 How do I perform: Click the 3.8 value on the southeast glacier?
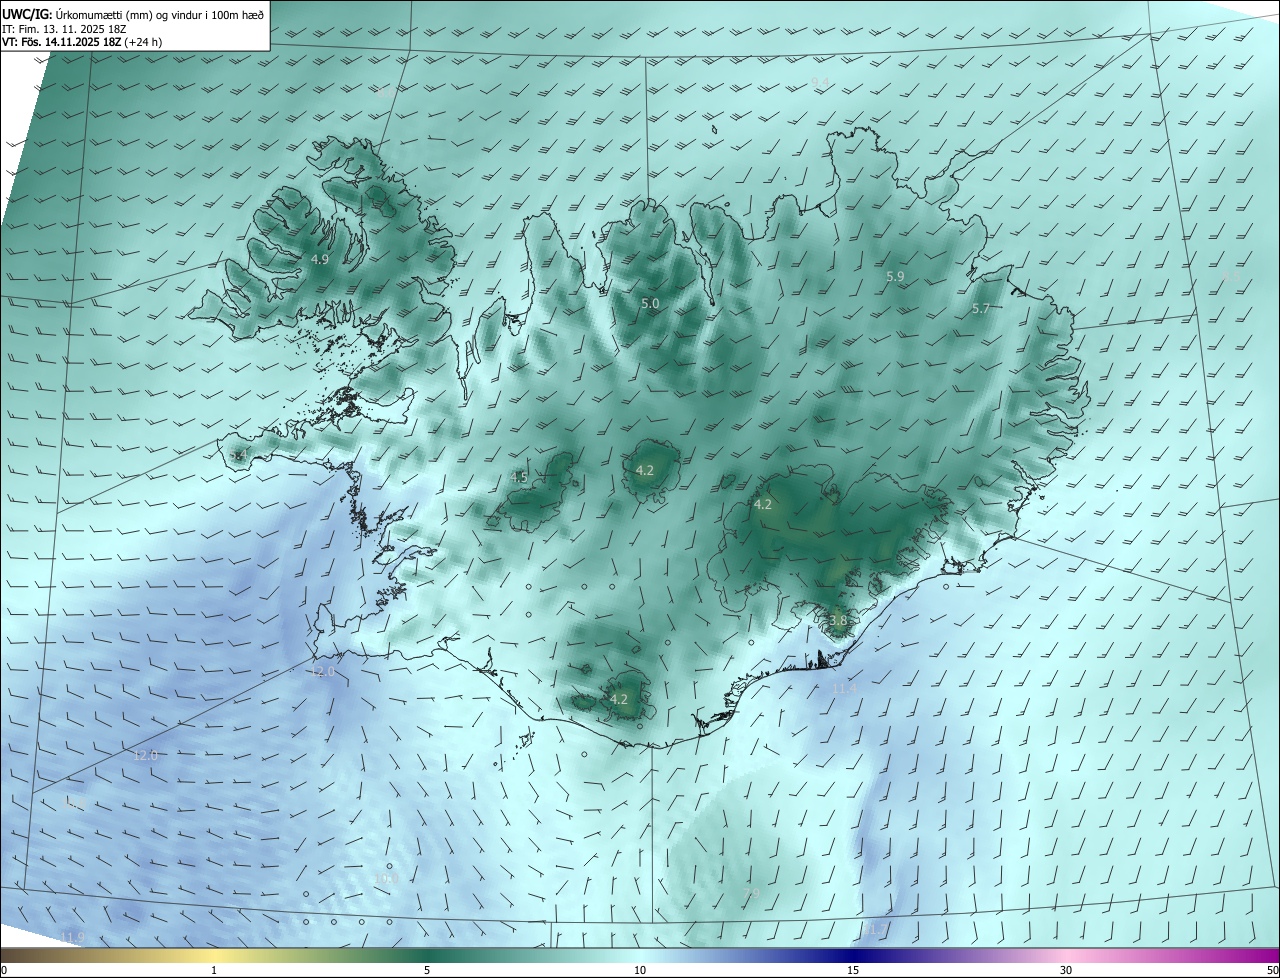coord(838,620)
